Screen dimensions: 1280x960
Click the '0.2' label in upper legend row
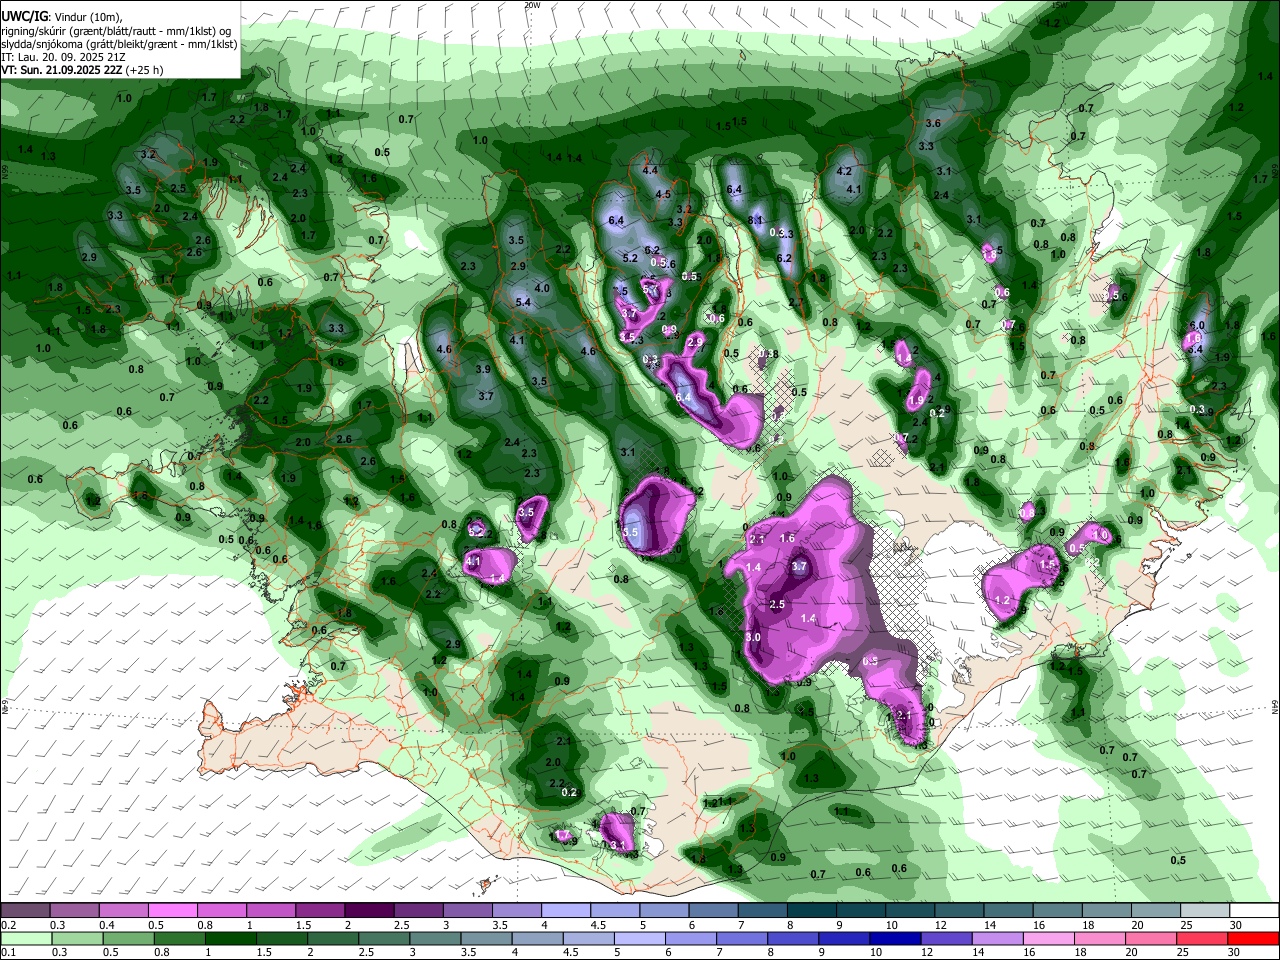pyautogui.click(x=7, y=925)
